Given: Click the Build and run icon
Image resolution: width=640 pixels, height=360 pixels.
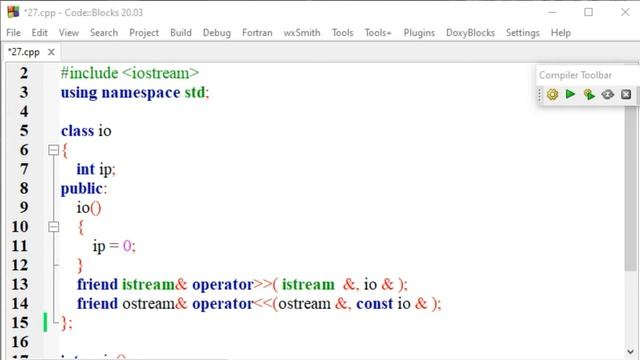Looking at the screenshot, I should (589, 94).
